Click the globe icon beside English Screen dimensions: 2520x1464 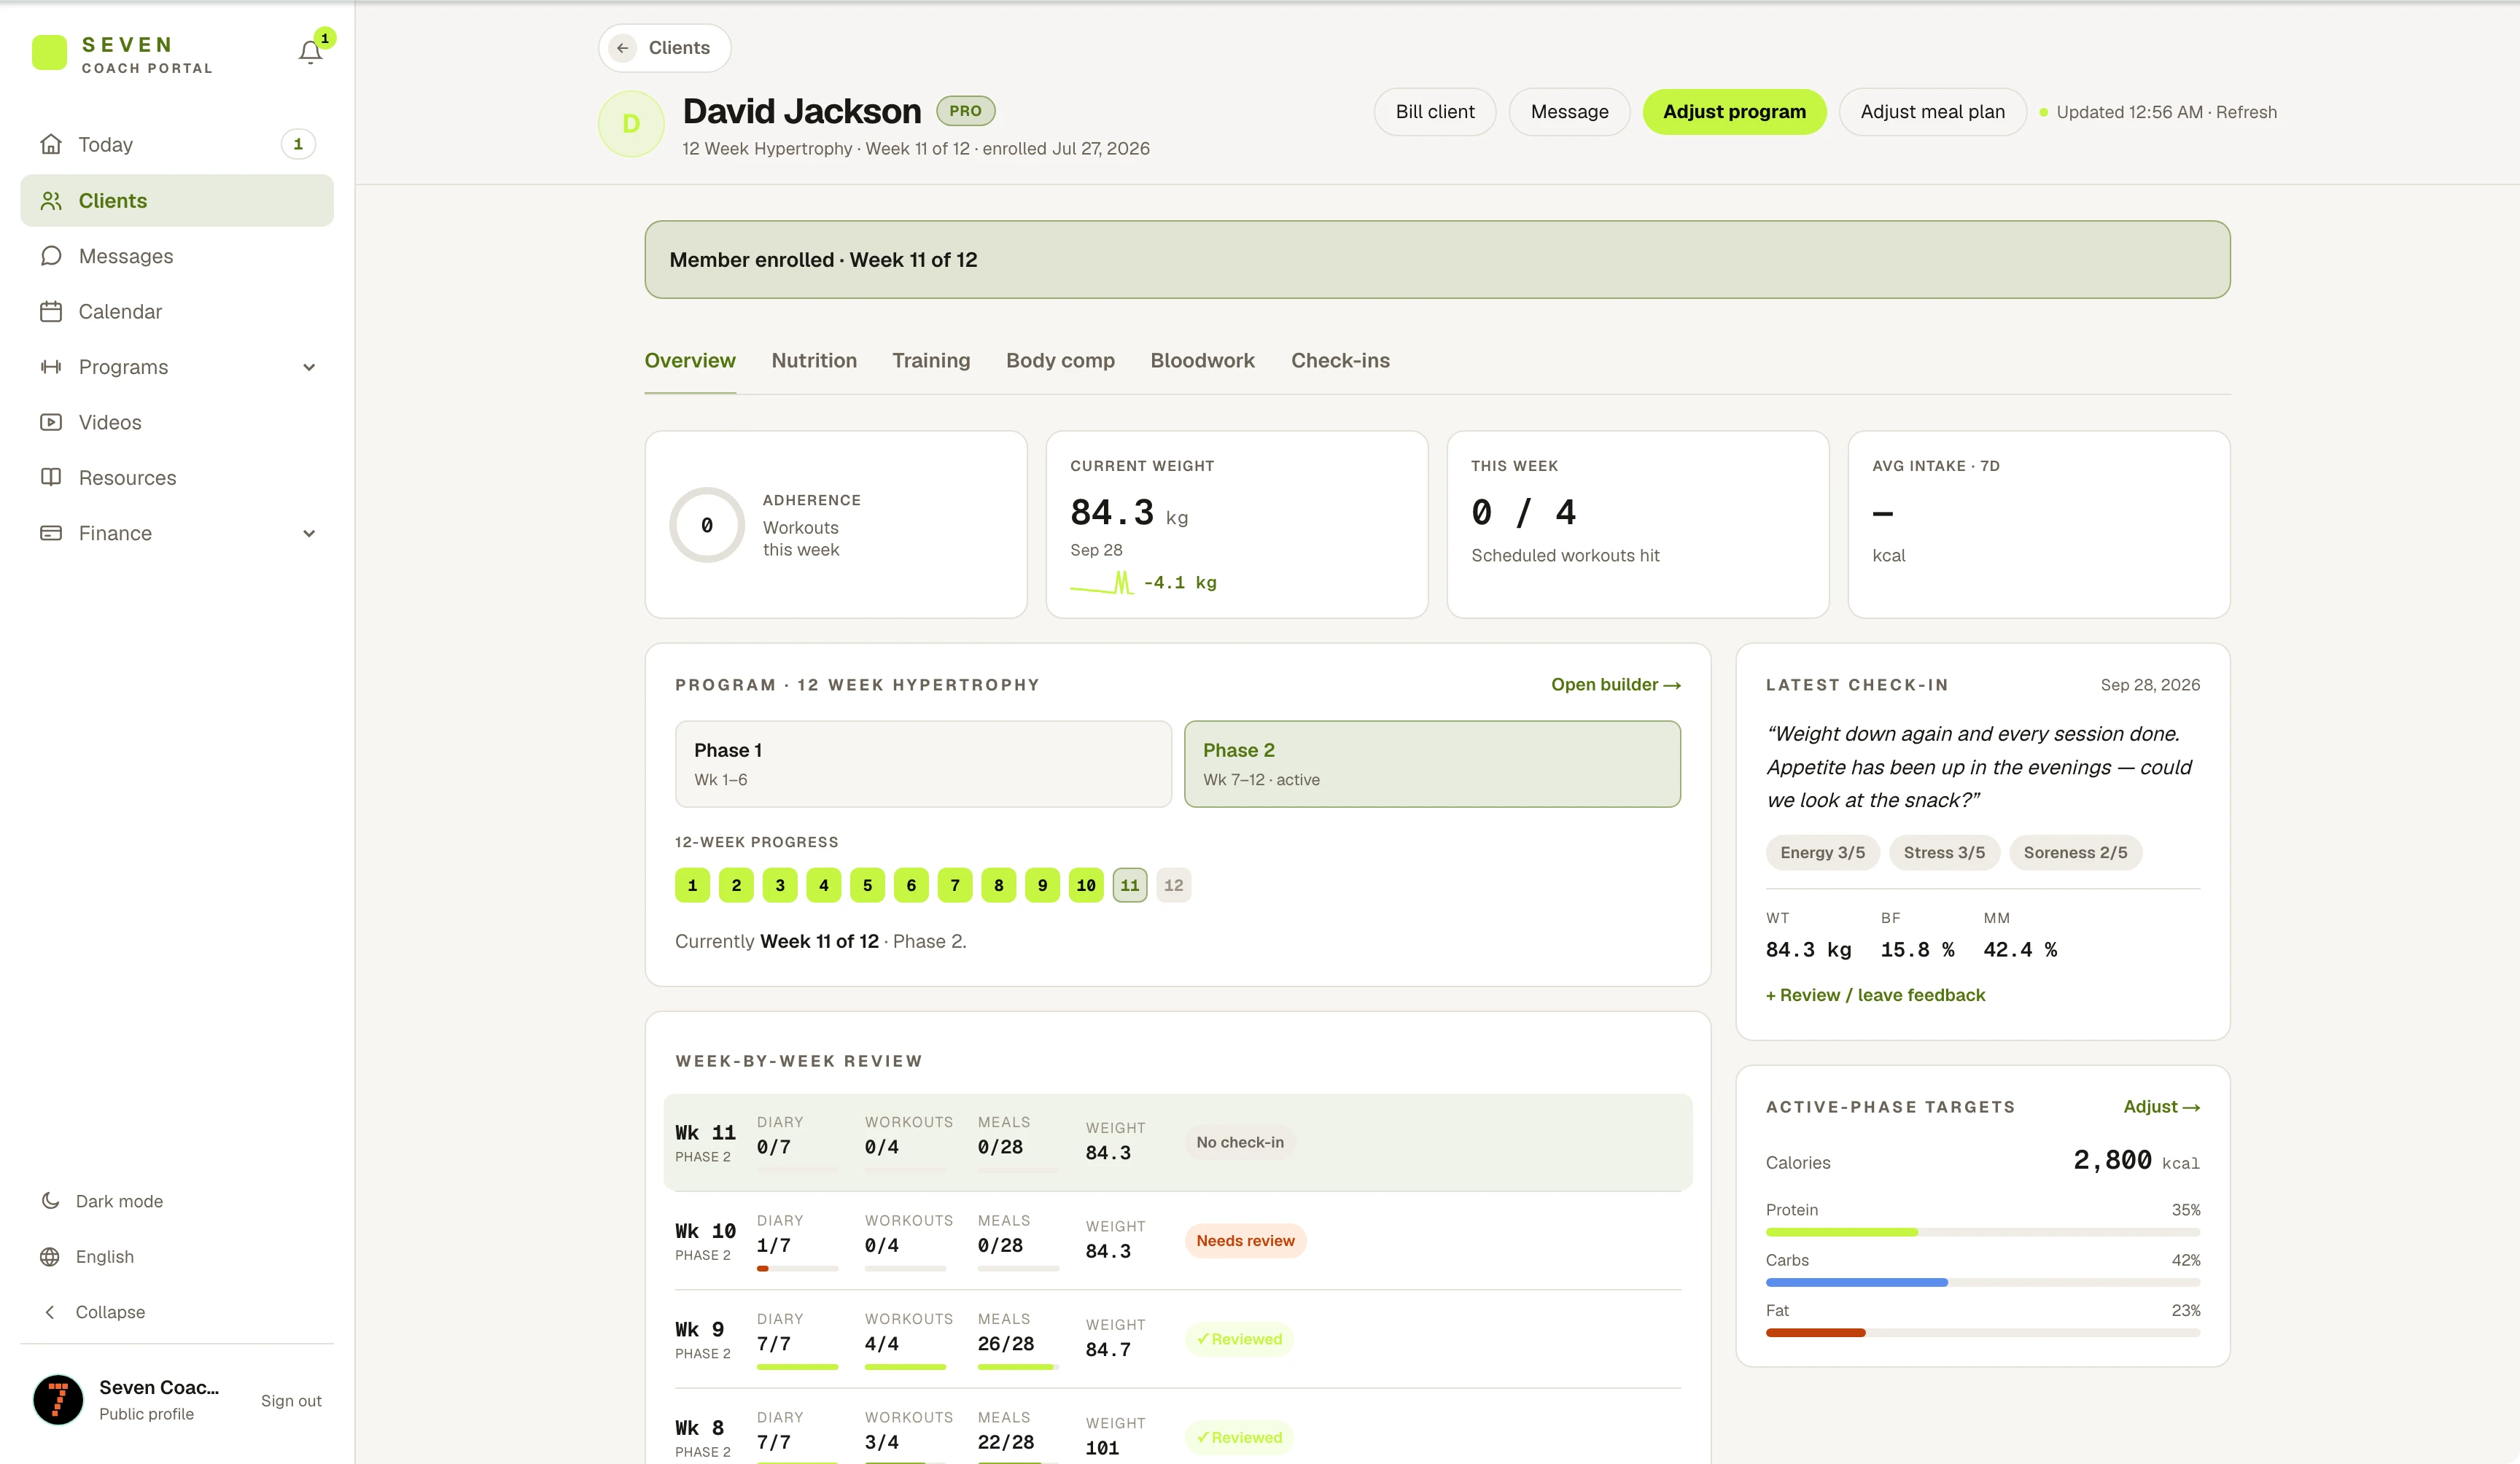pos(50,1257)
